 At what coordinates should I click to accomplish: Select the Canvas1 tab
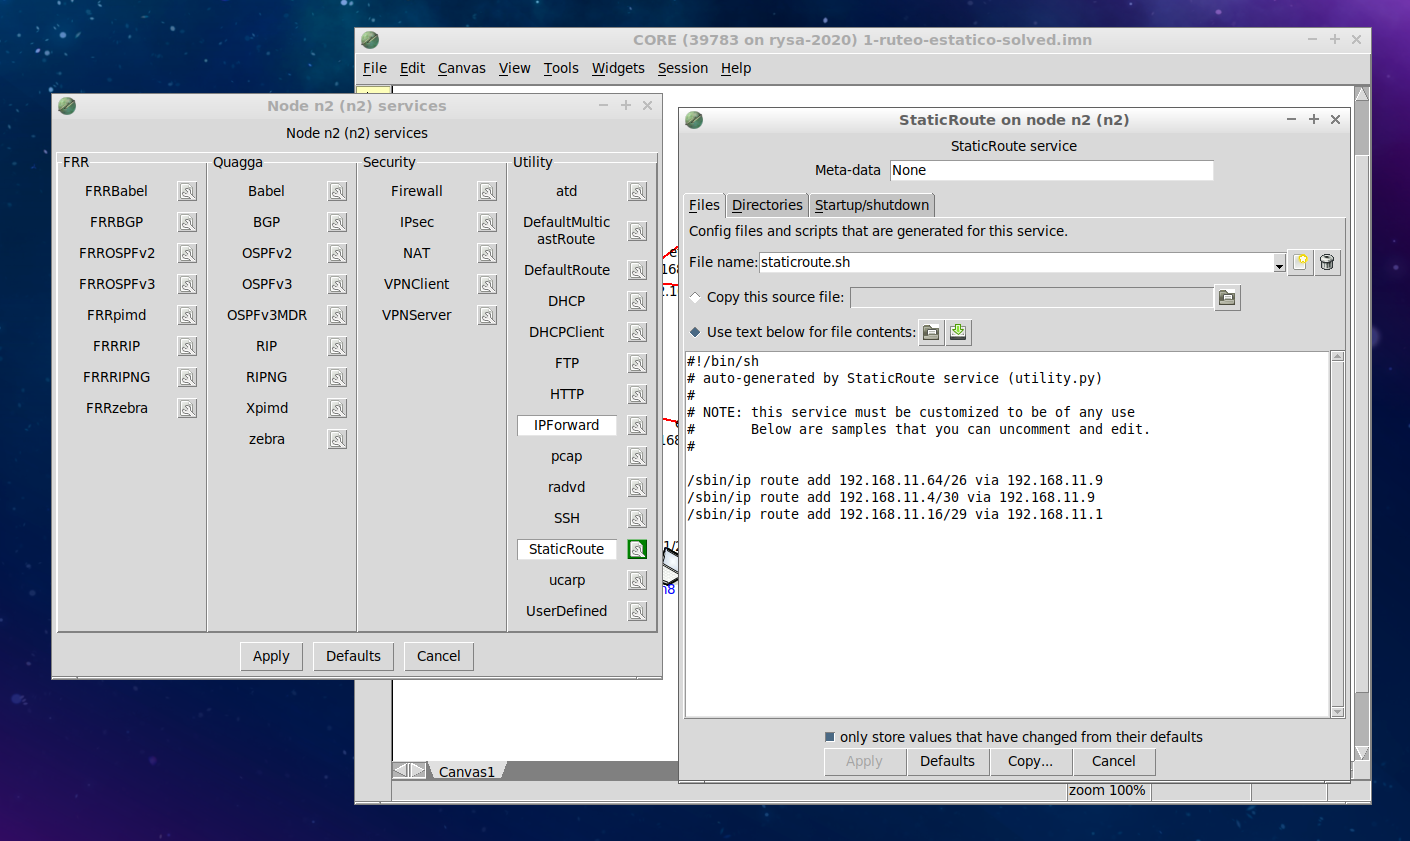tap(466, 772)
